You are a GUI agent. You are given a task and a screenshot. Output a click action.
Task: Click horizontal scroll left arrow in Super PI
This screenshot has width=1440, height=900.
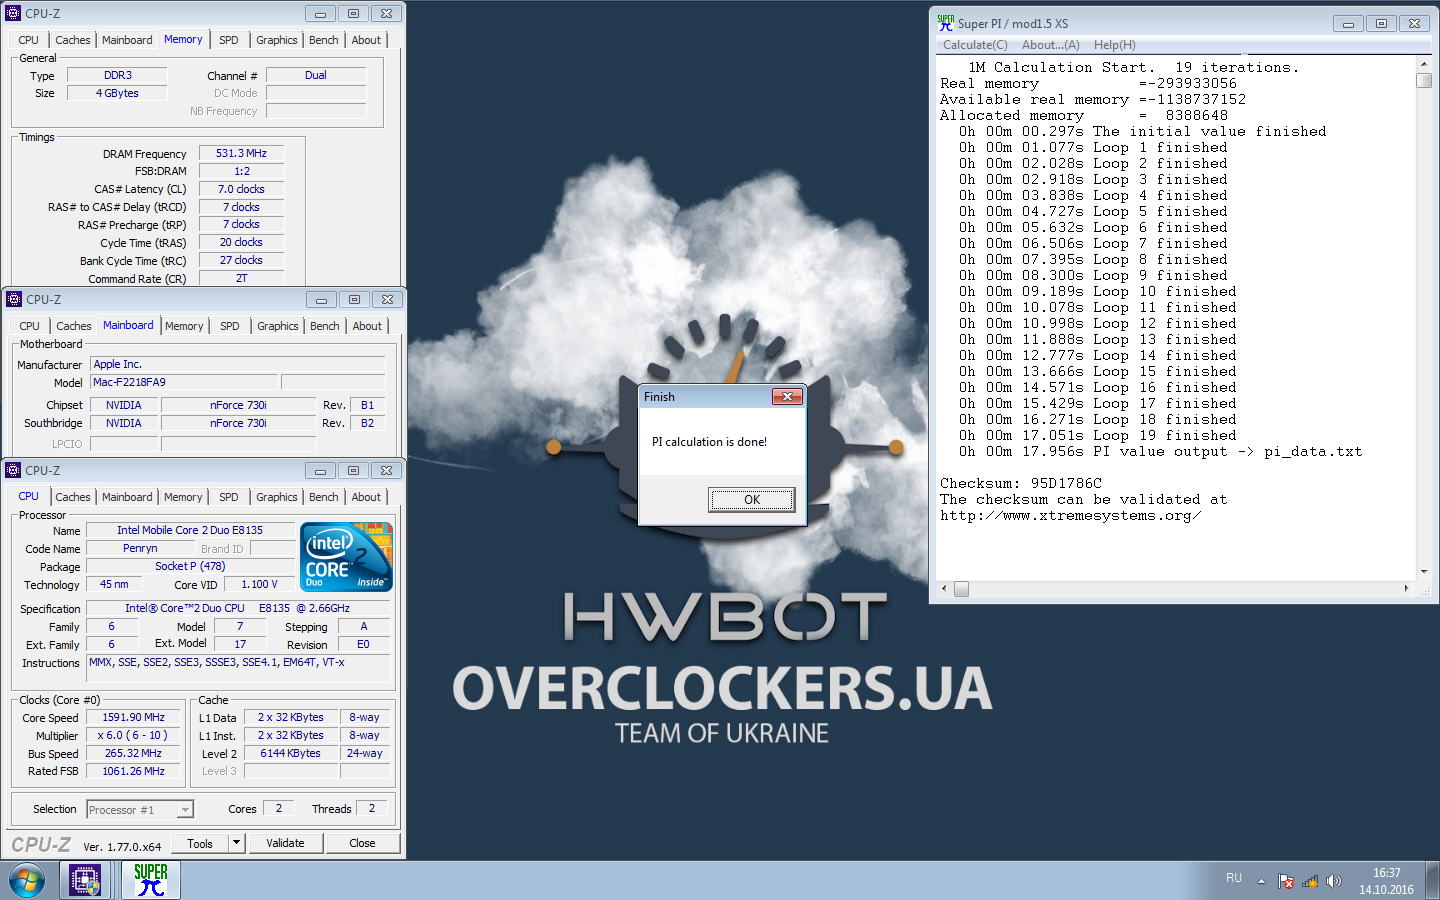point(945,589)
